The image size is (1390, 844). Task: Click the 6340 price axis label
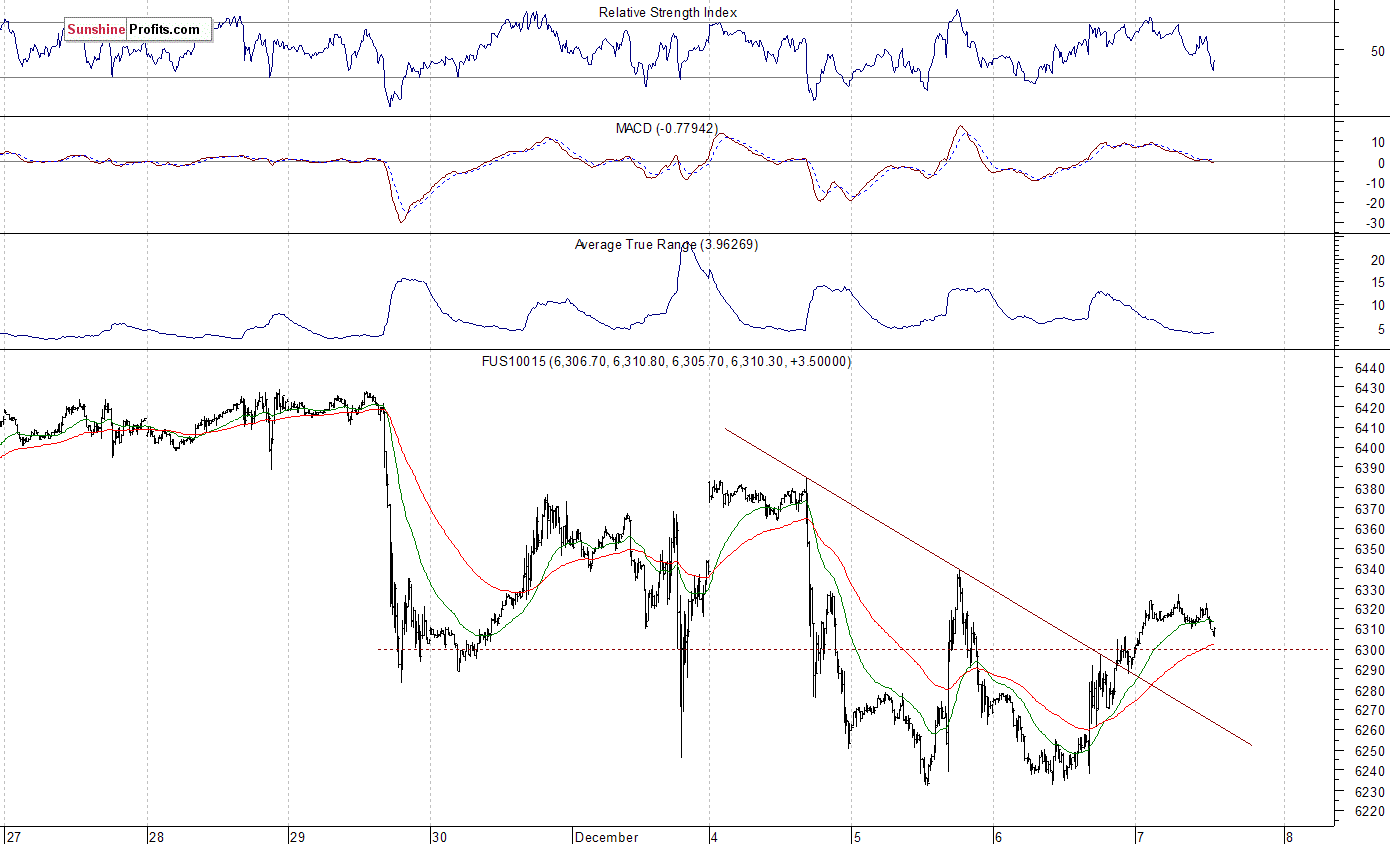1370,569
